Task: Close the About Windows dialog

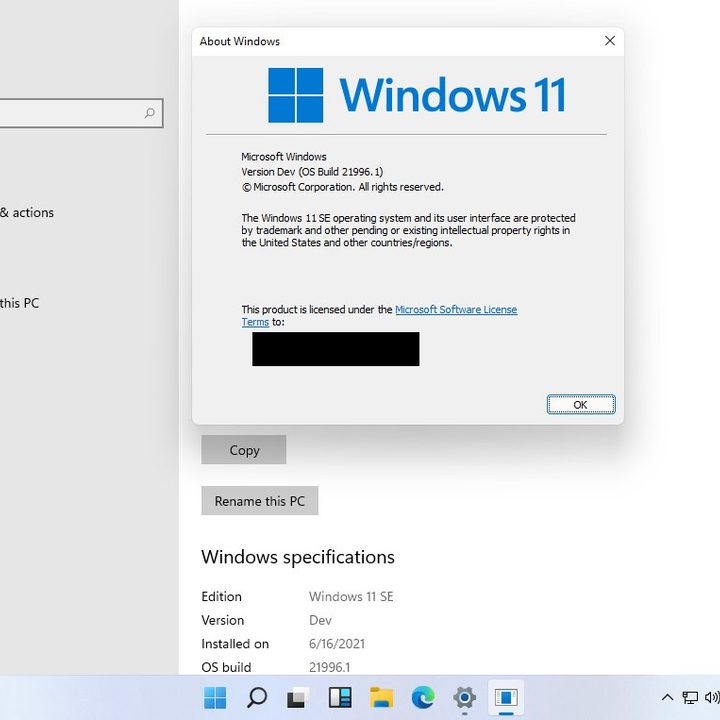Action: (610, 41)
